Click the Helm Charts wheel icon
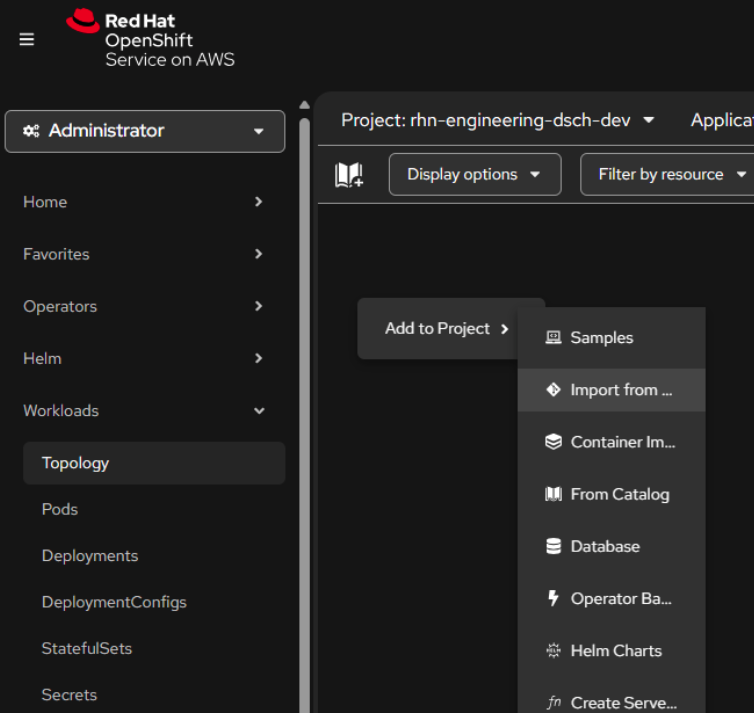Viewport: 754px width, 713px height. pos(553,650)
